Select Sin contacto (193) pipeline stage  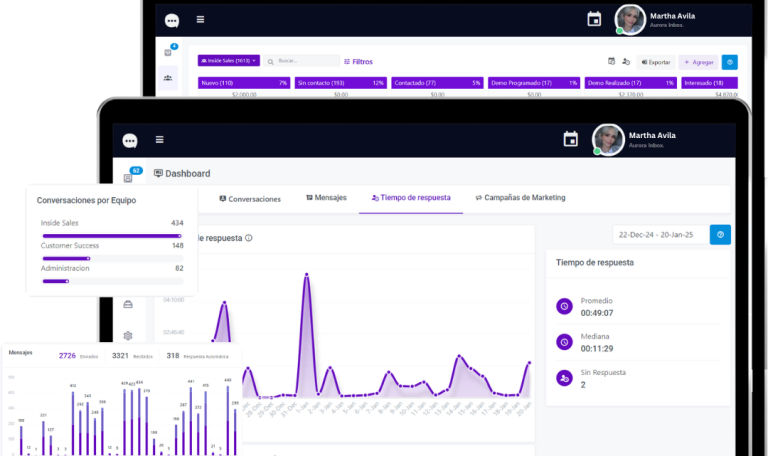(340, 83)
